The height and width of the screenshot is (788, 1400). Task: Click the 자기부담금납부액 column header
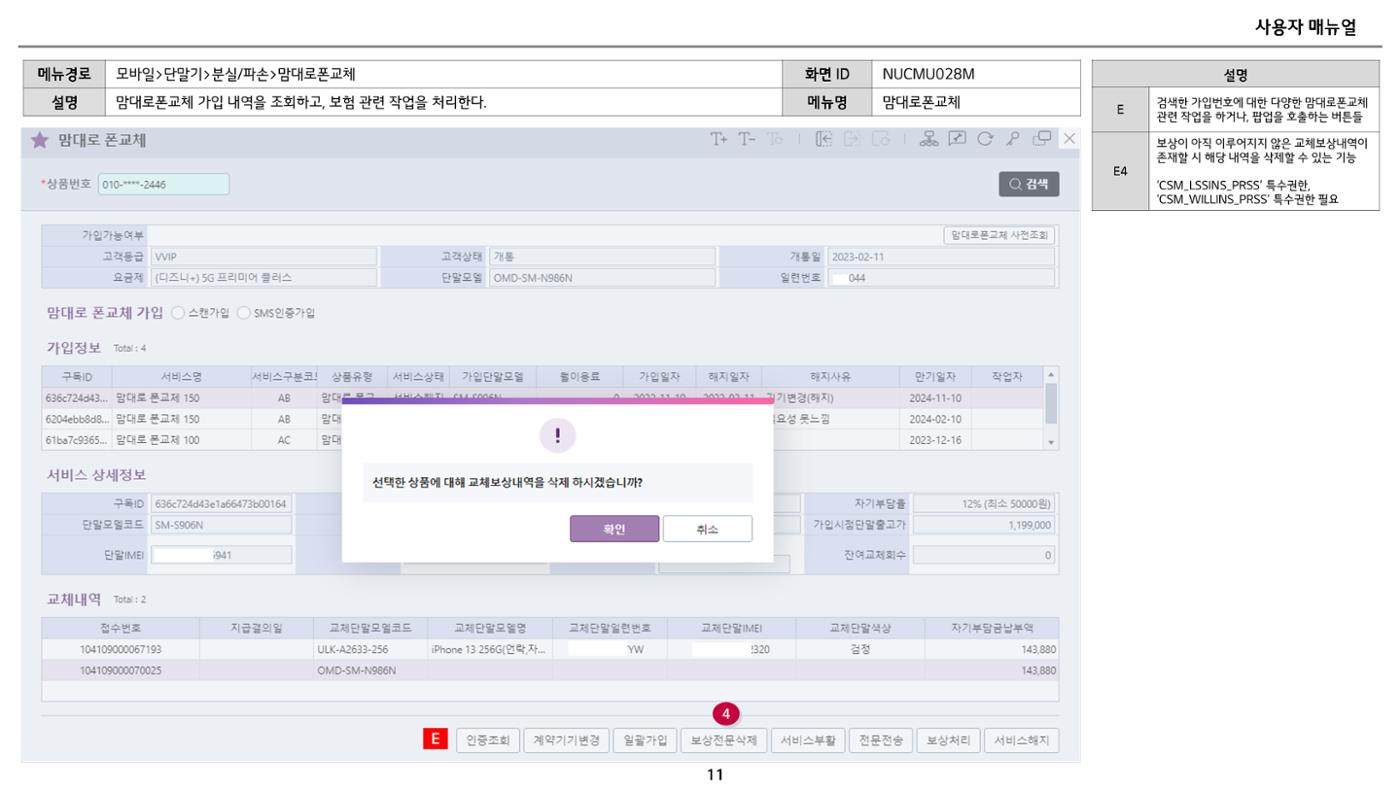click(992, 627)
